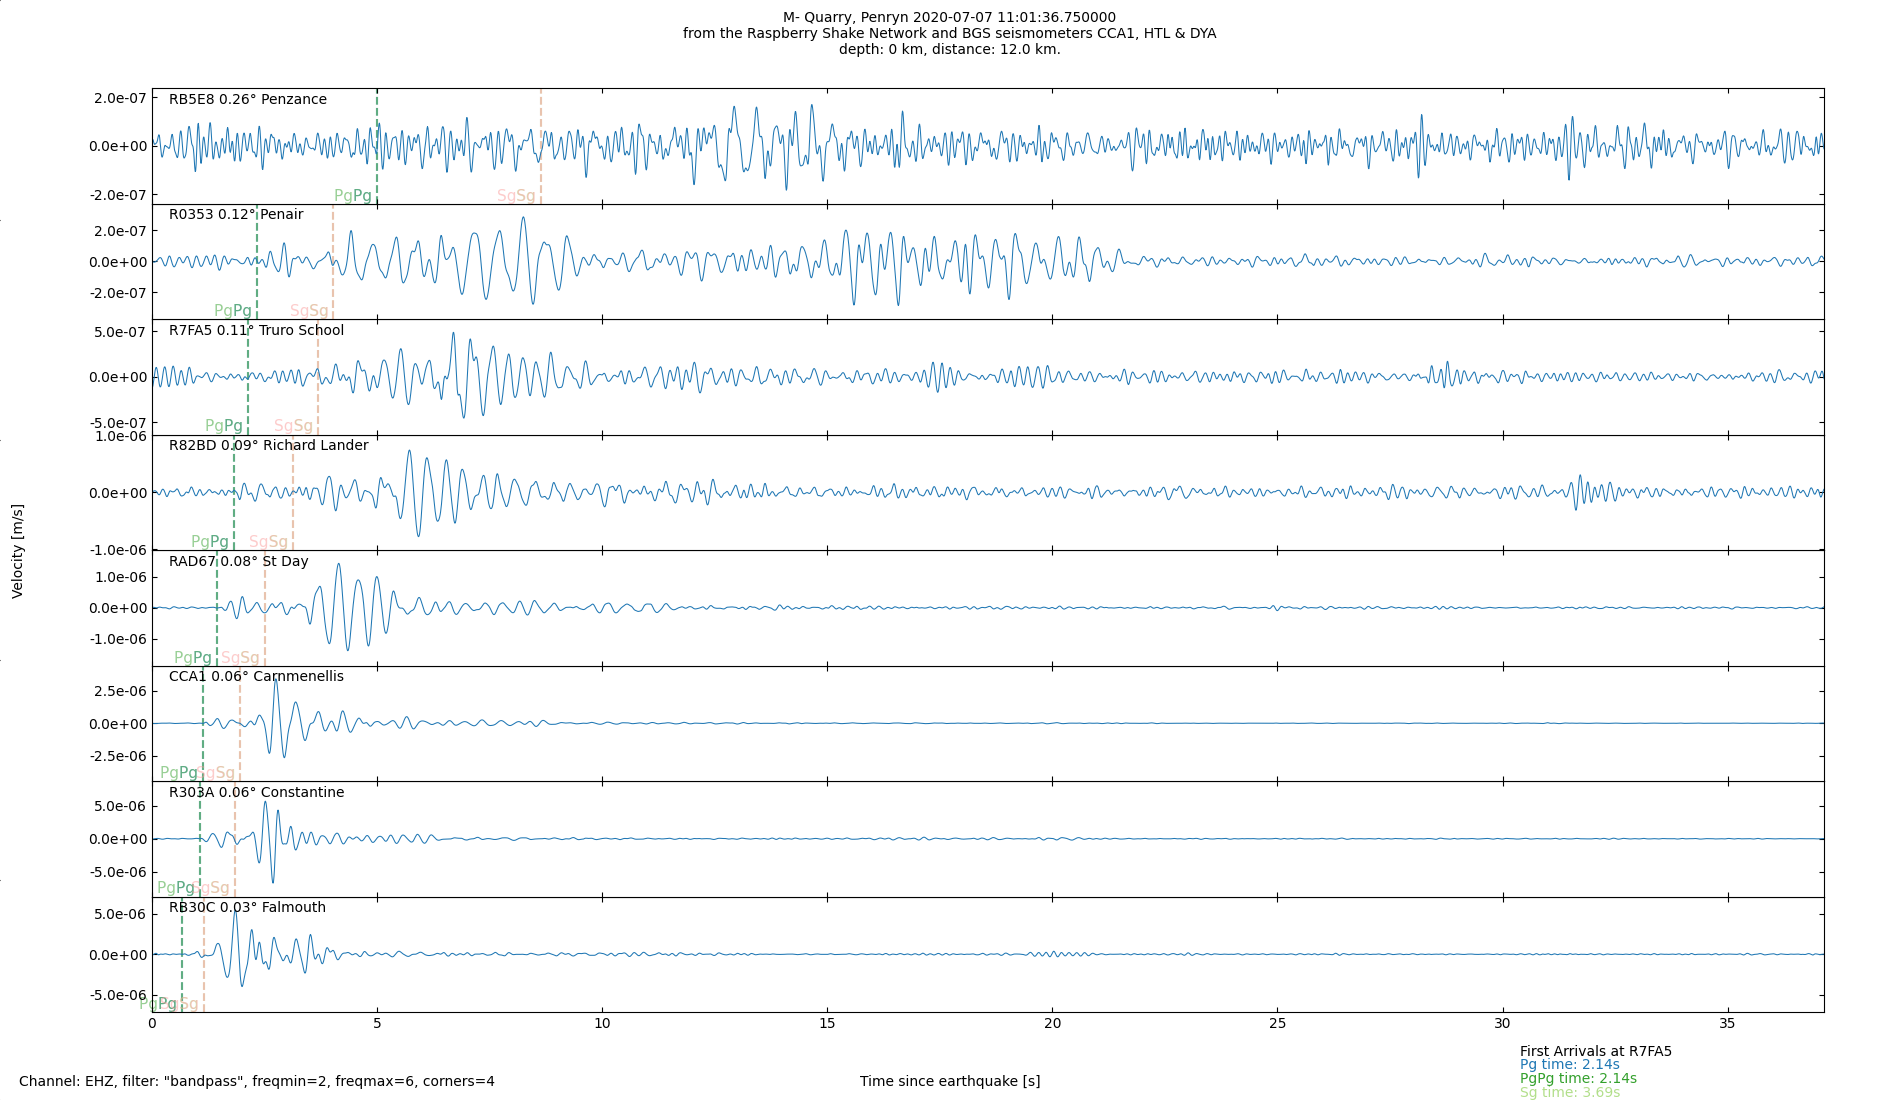Viewport: 1900px width, 1100px height.
Task: Click the "Time since earthquake [s]" axis label
Action: click(950, 1081)
